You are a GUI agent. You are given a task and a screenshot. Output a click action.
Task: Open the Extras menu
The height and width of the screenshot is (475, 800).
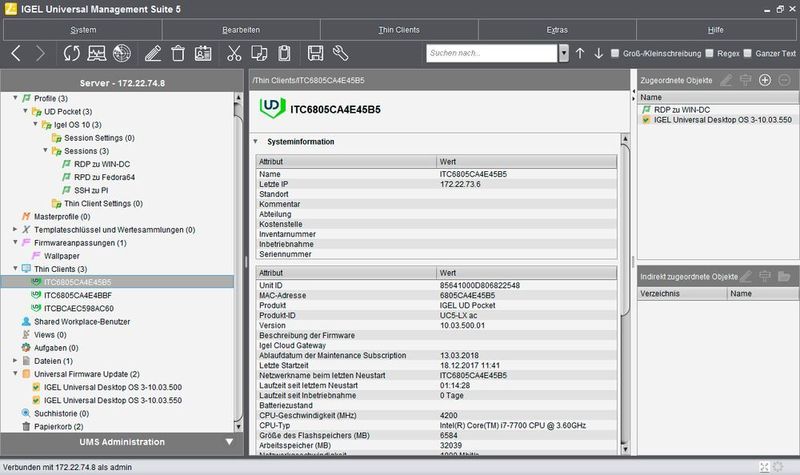tap(557, 30)
